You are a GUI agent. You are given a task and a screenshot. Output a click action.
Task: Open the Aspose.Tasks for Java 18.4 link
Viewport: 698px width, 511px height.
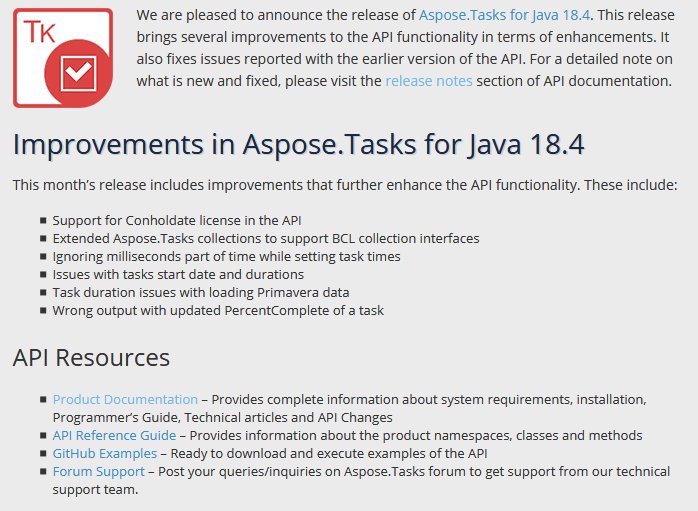point(504,15)
